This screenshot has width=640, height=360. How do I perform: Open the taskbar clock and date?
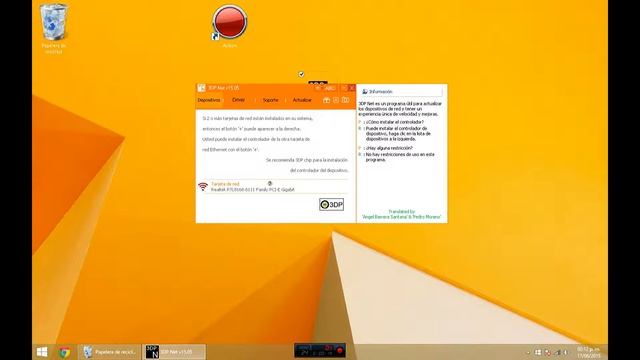pyautogui.click(x=589, y=352)
